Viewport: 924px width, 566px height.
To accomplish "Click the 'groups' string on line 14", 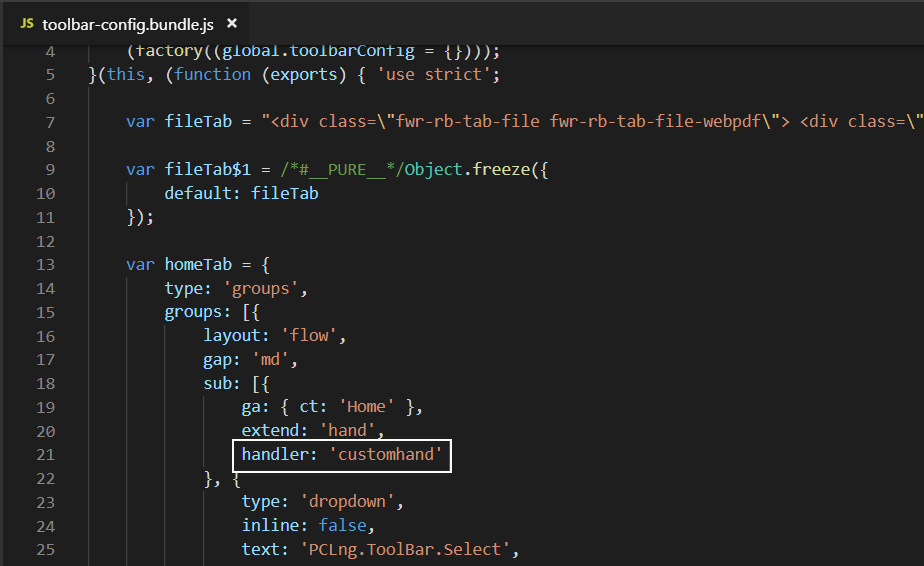I will (x=260, y=288).
